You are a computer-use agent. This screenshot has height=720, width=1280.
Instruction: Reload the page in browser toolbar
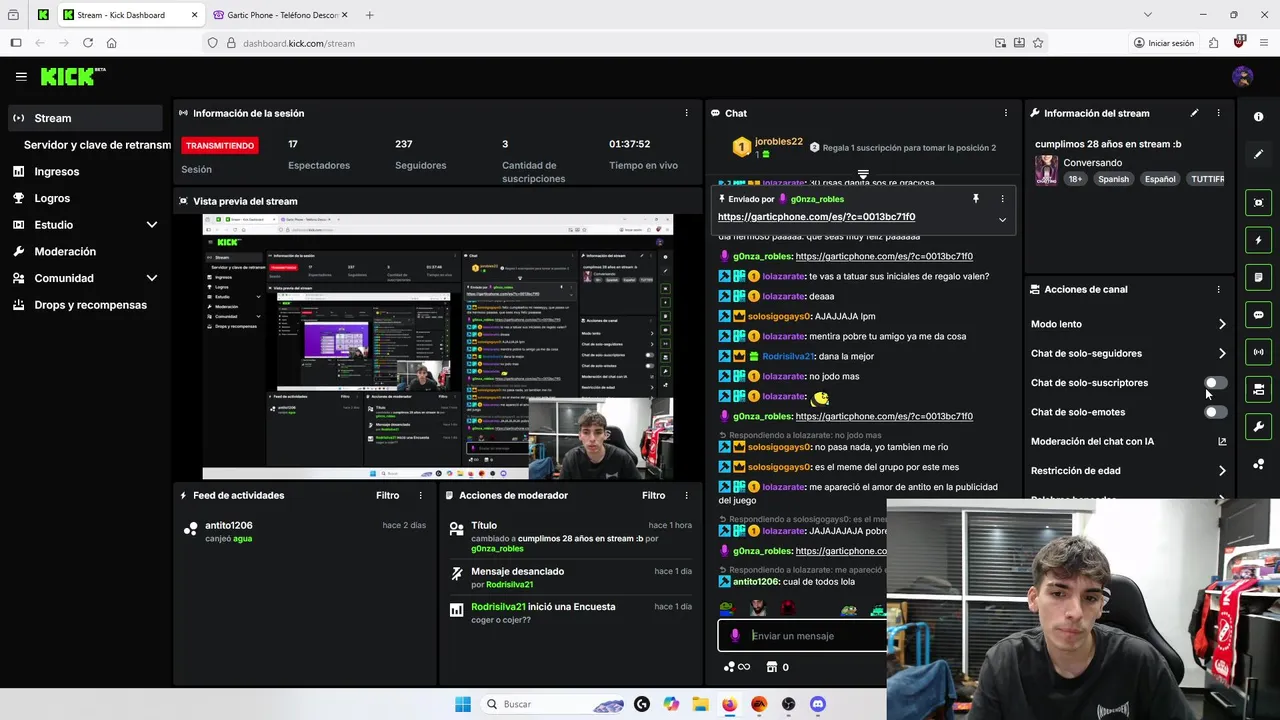(x=88, y=43)
